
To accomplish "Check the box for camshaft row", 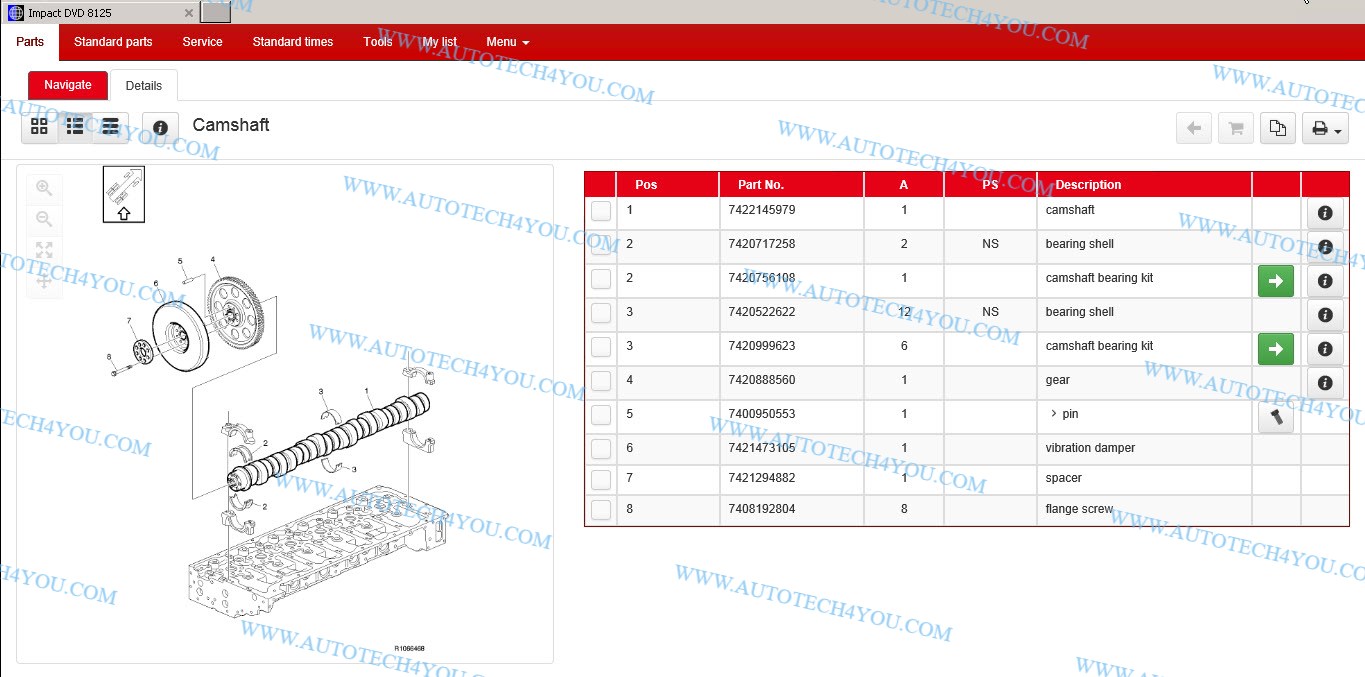I will 601,211.
